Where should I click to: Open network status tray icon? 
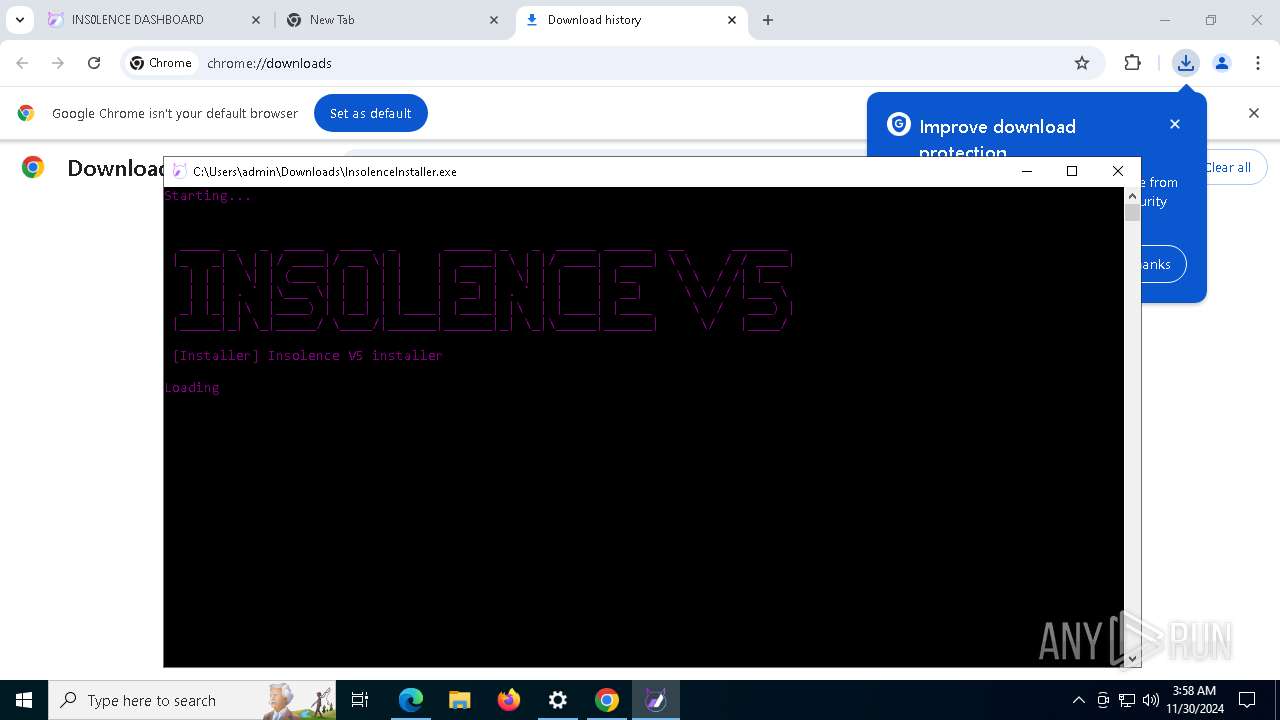coord(1127,700)
